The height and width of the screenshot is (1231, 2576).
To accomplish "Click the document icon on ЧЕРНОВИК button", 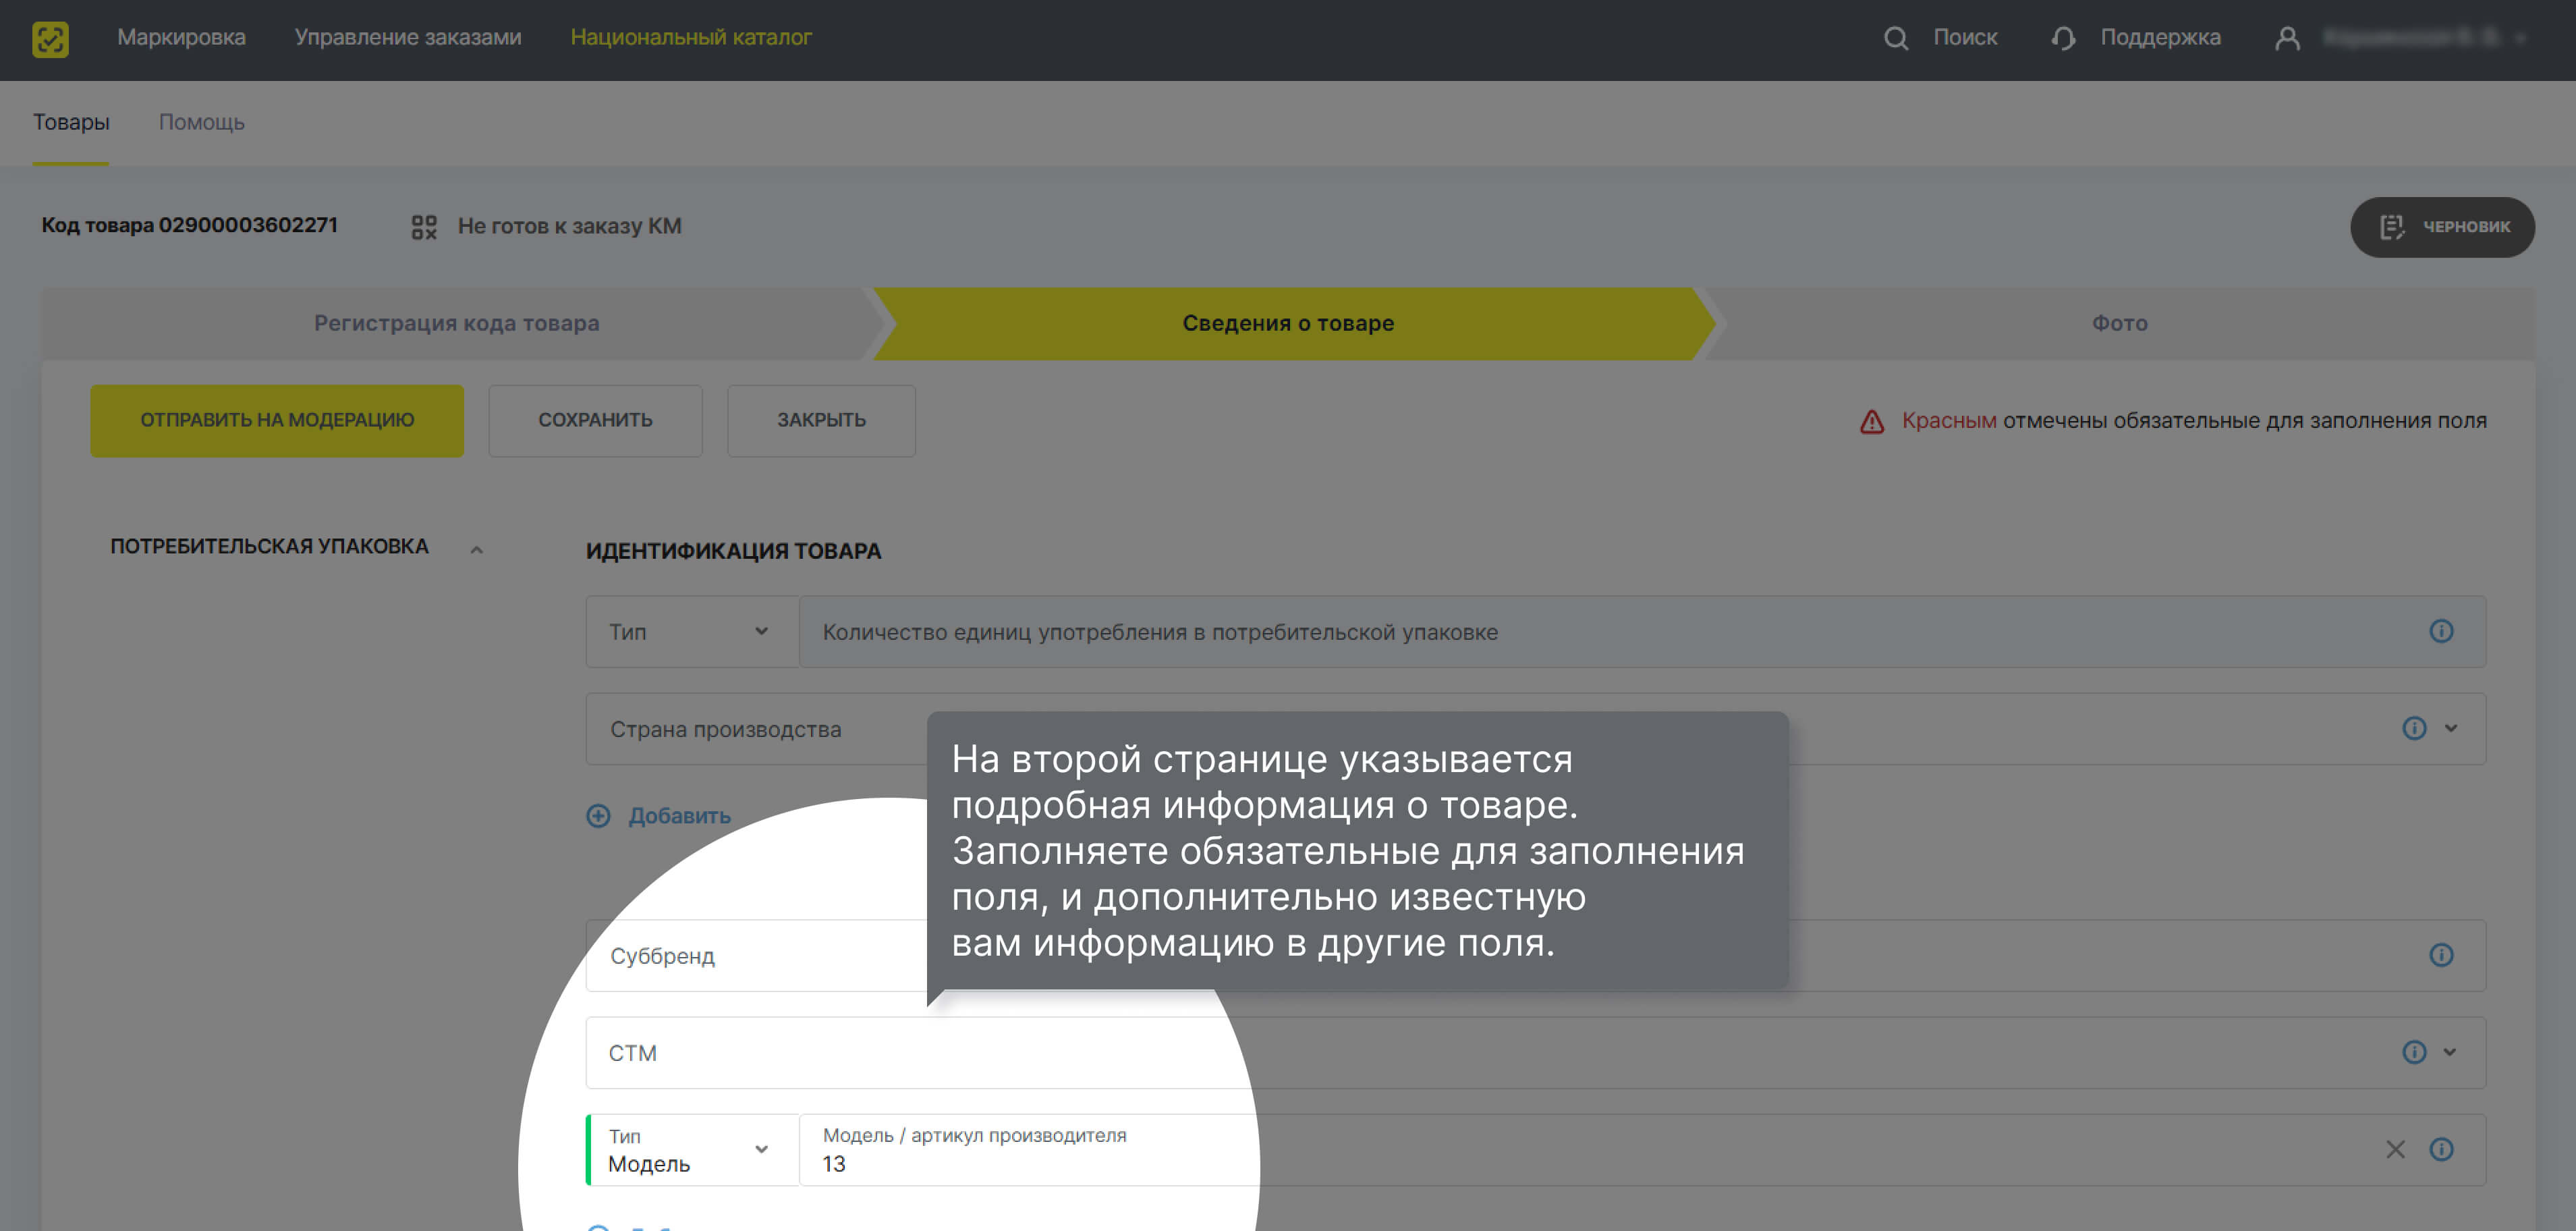I will click(2392, 227).
